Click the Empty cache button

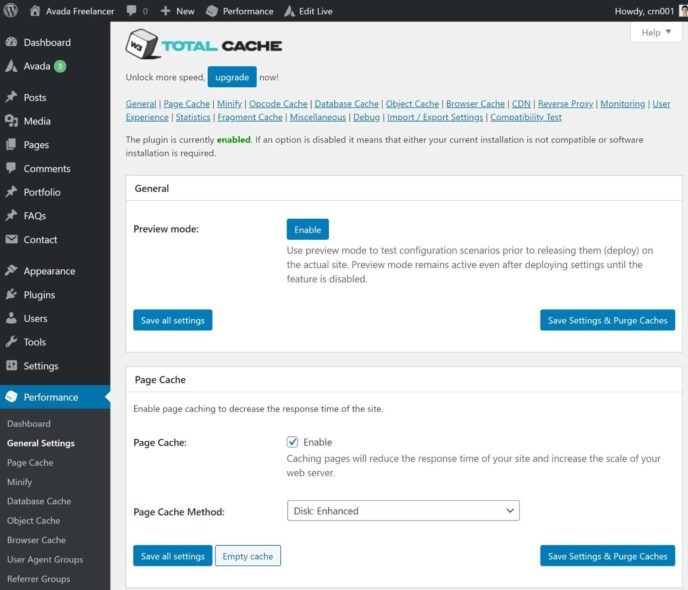tap(247, 556)
